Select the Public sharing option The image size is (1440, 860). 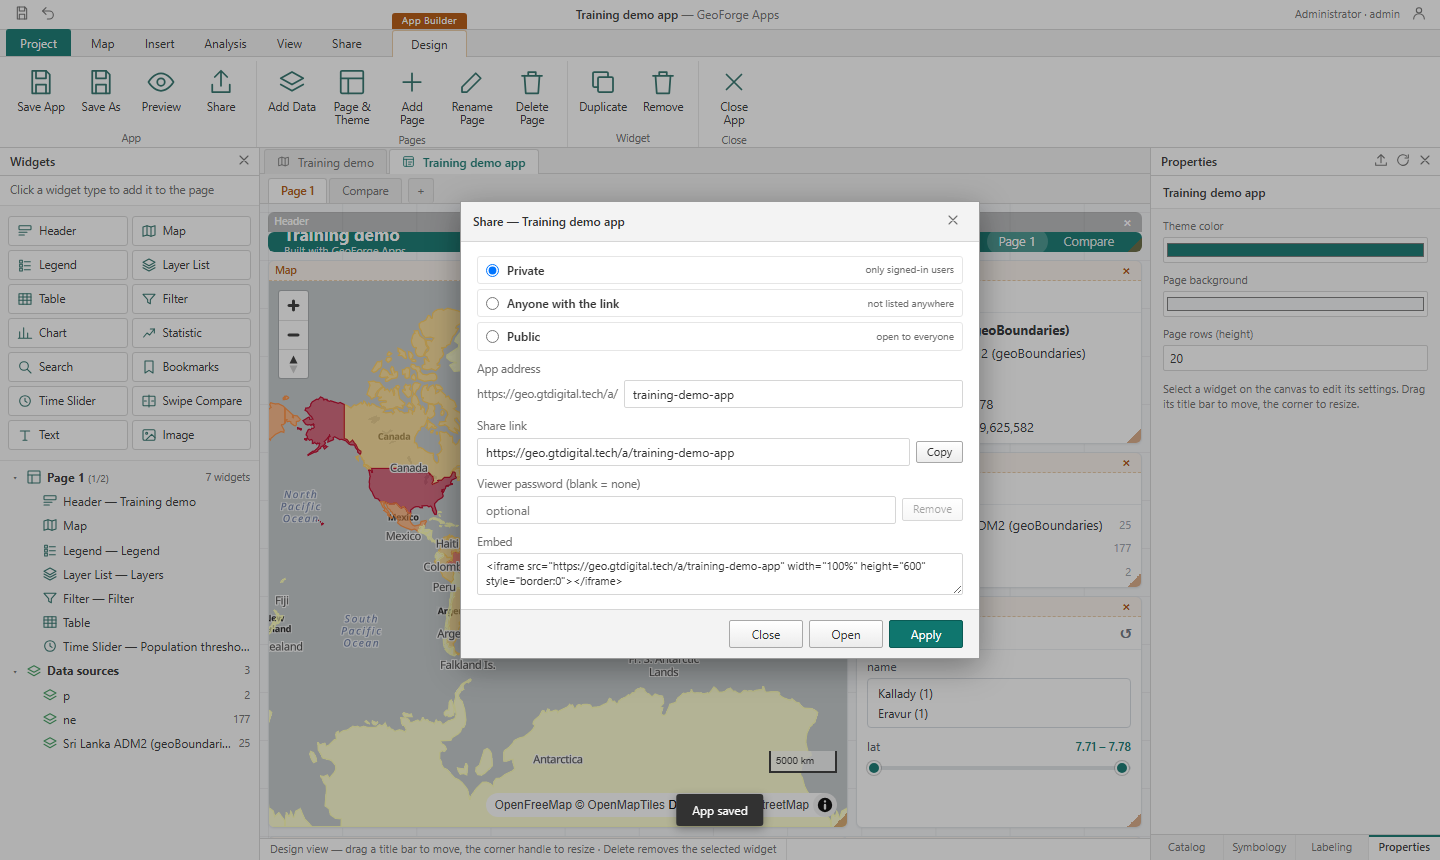(720, 337)
